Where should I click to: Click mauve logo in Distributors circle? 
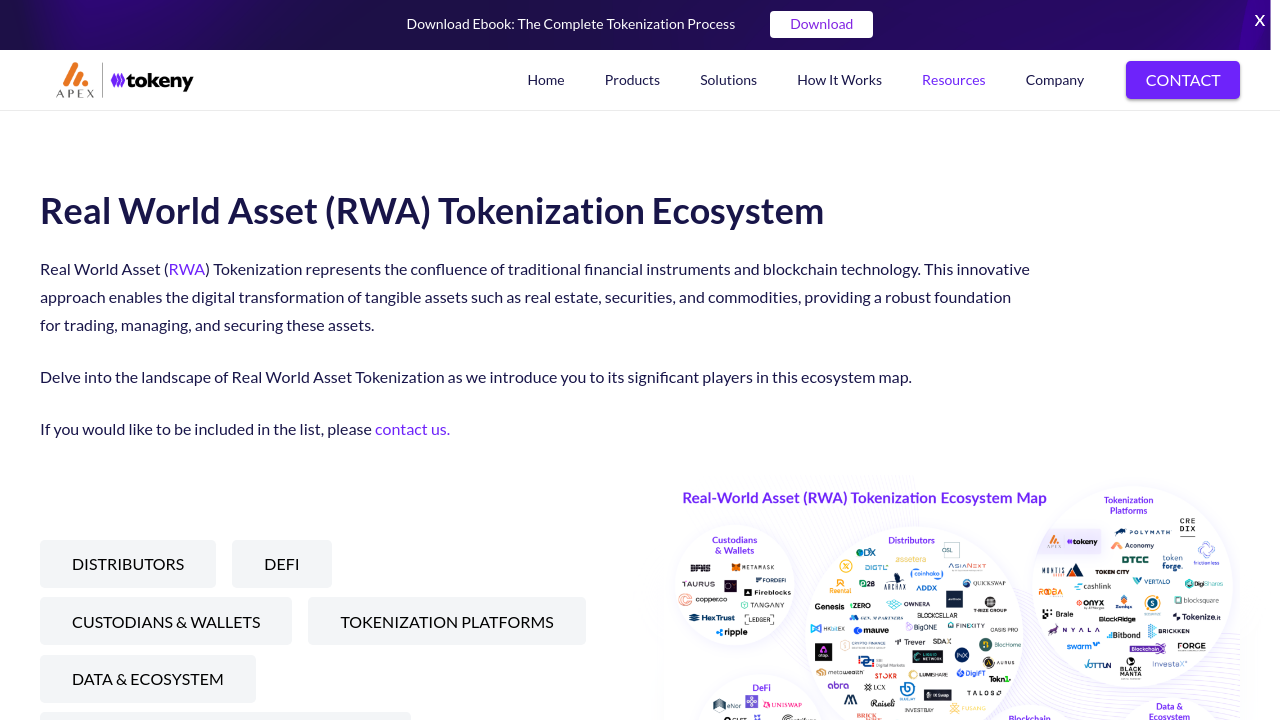point(871,630)
